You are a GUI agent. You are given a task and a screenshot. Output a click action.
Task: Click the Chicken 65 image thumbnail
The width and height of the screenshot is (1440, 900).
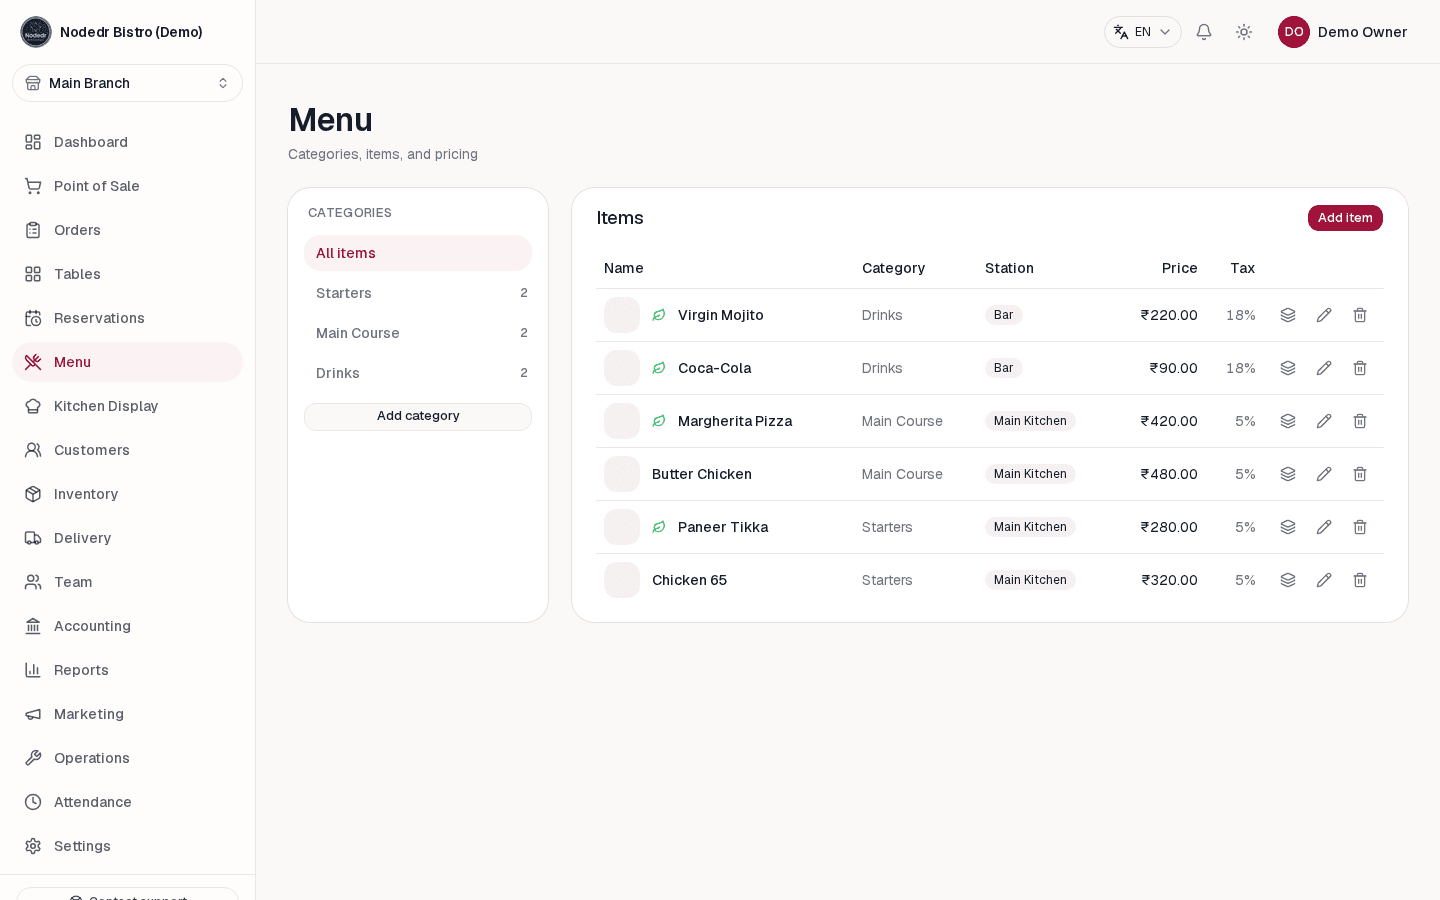[622, 580]
